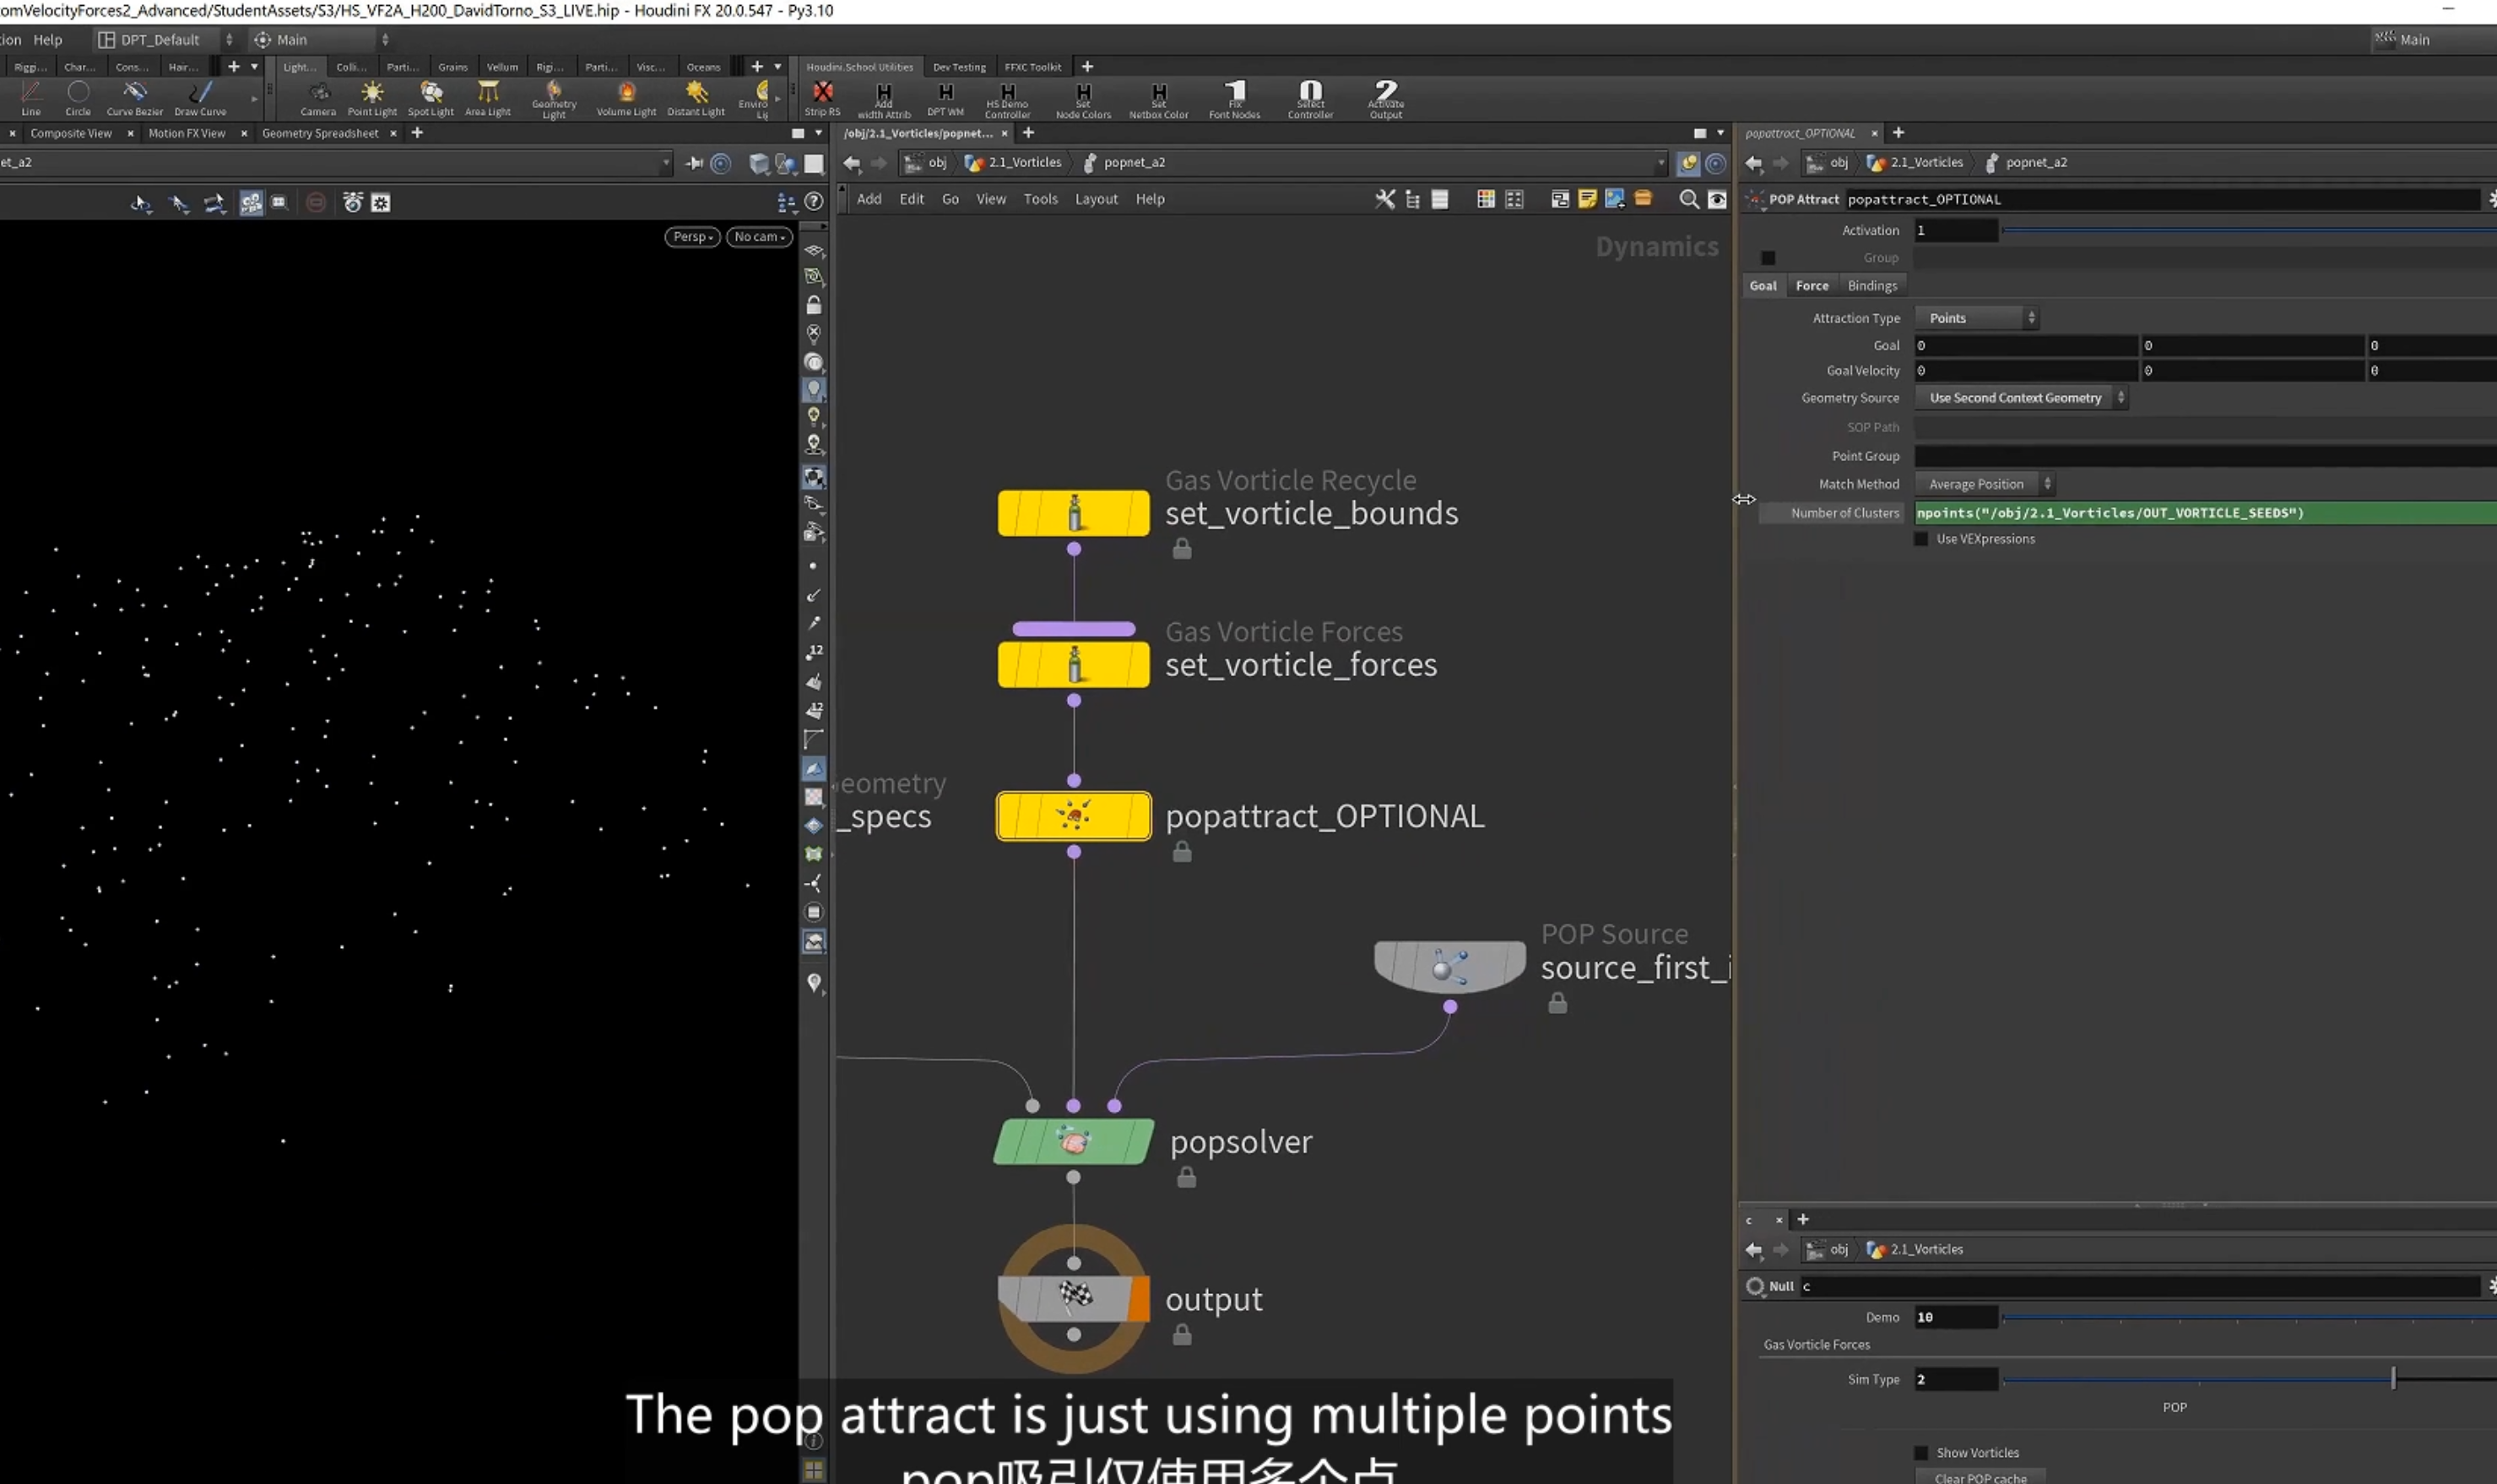The height and width of the screenshot is (1484, 2497).
Task: Open the Geometry Source dropdown
Action: pyautogui.click(x=2020, y=398)
